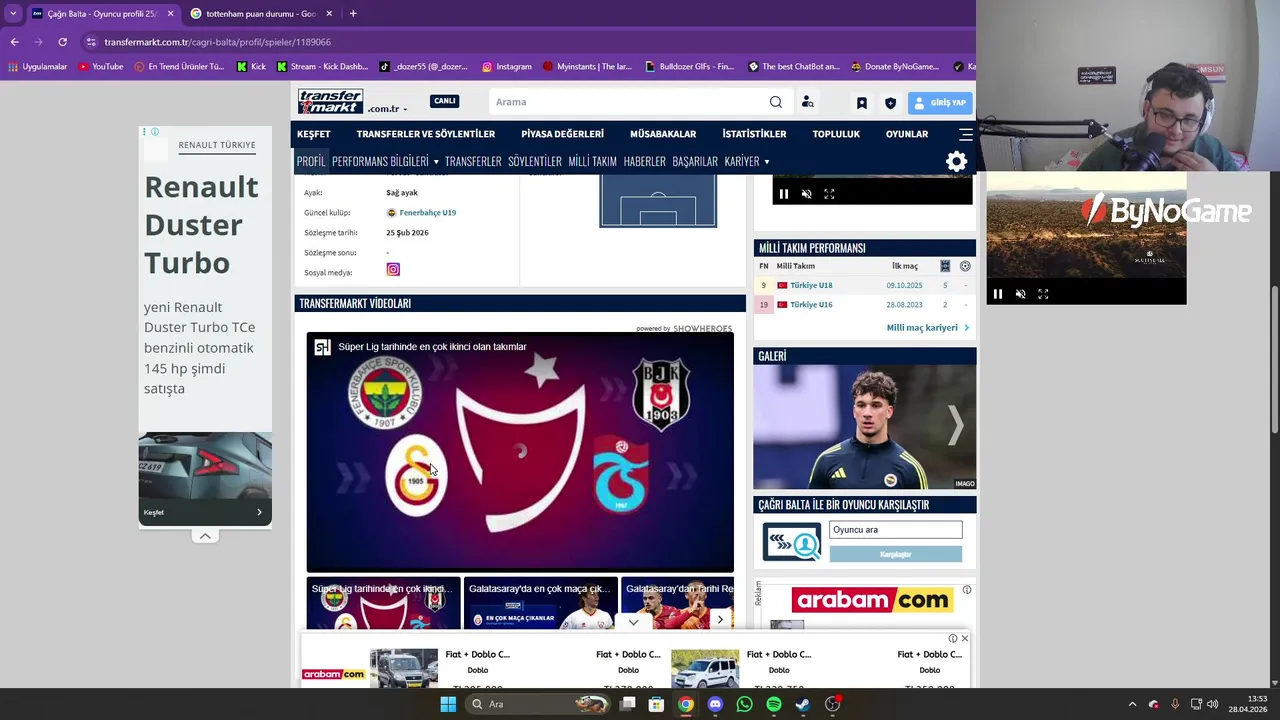This screenshot has width=1280, height=720.
Task: Open the player's Instagram social media icon
Action: pos(393,269)
